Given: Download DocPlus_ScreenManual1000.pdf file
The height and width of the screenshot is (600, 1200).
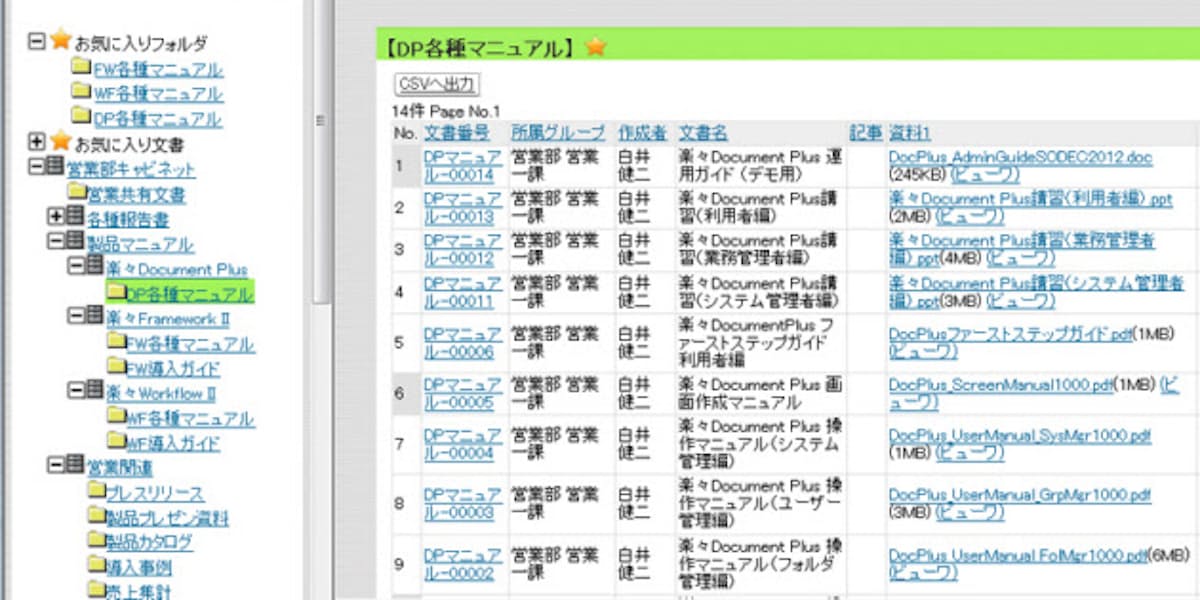Looking at the screenshot, I should click(1000, 385).
